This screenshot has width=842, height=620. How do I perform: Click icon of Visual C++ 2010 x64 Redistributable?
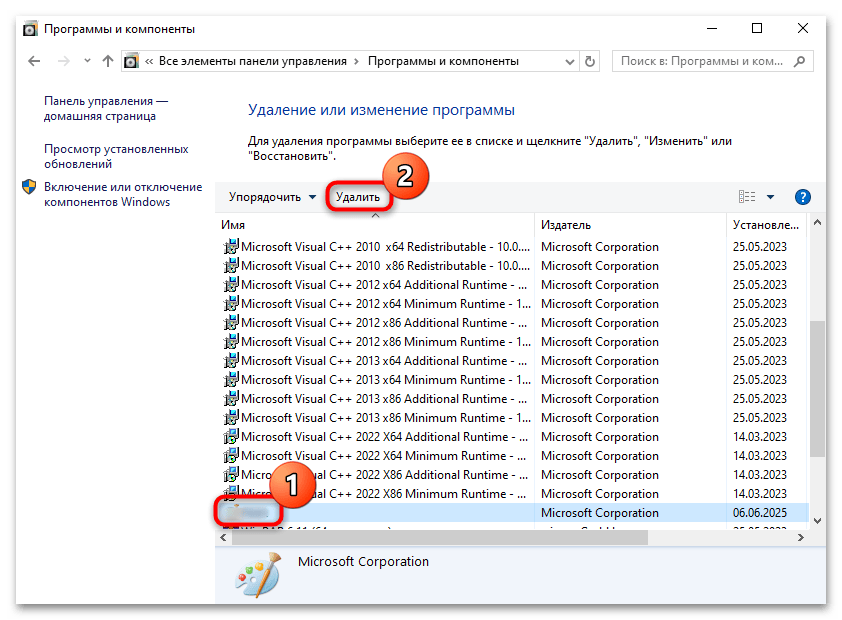pyautogui.click(x=231, y=247)
